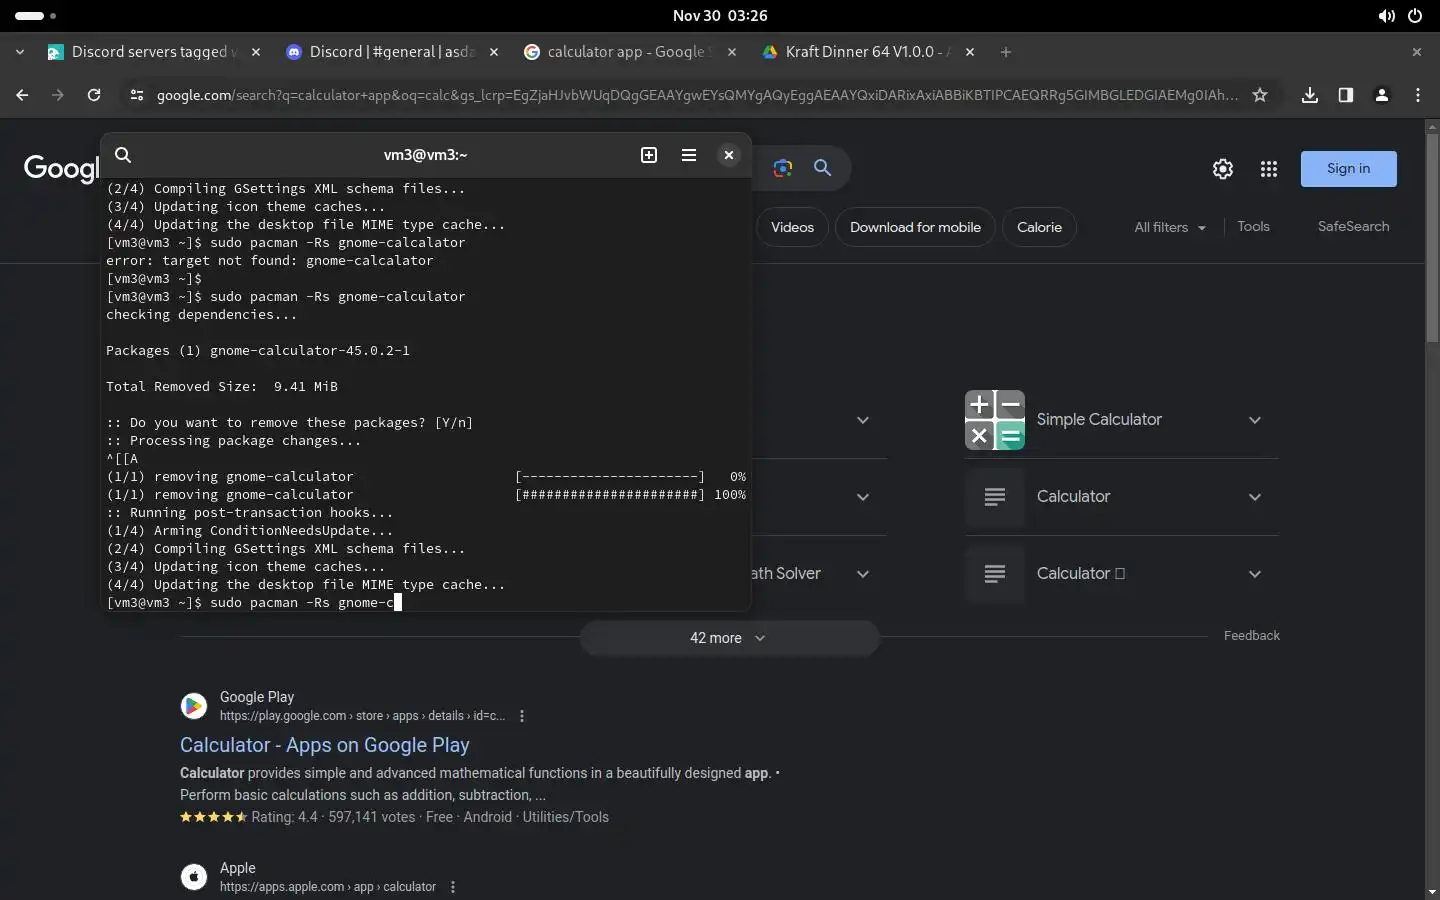This screenshot has height=900, width=1440.
Task: Expand the Simple Calculator entry
Action: (1255, 420)
